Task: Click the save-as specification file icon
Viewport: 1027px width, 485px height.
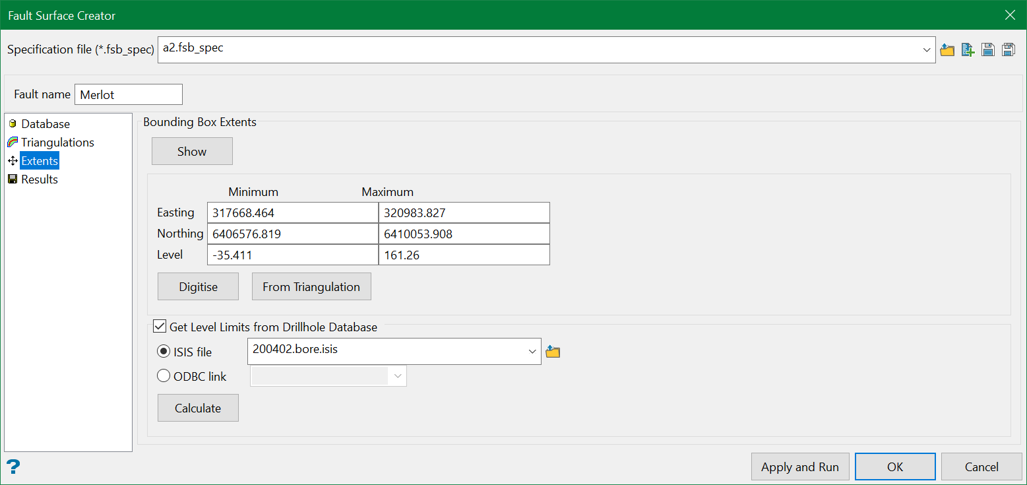Action: [x=1008, y=50]
